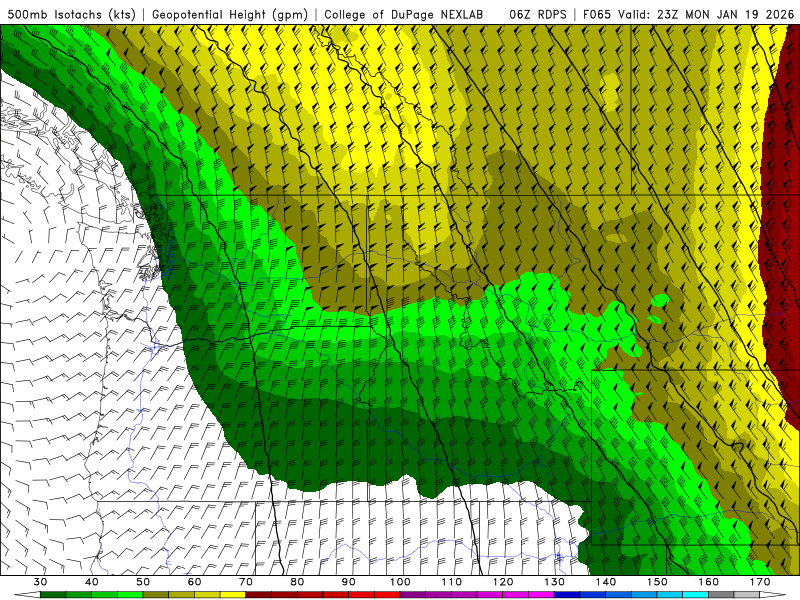Click 'College of DuPage NEXLAB' header text
800x600 pixels.
[404, 14]
